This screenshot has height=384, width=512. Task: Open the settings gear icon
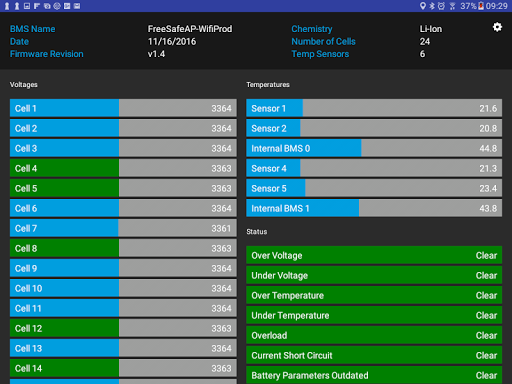497,27
